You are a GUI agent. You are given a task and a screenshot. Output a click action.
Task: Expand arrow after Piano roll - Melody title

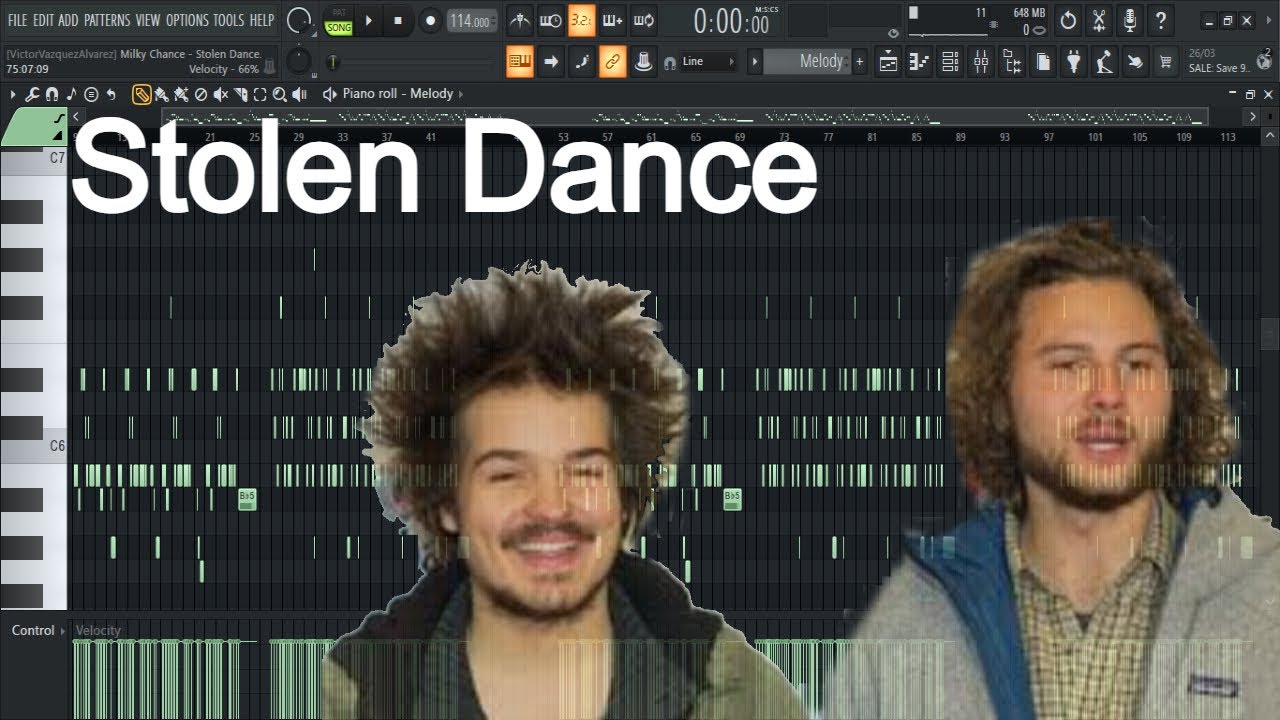click(x=461, y=94)
